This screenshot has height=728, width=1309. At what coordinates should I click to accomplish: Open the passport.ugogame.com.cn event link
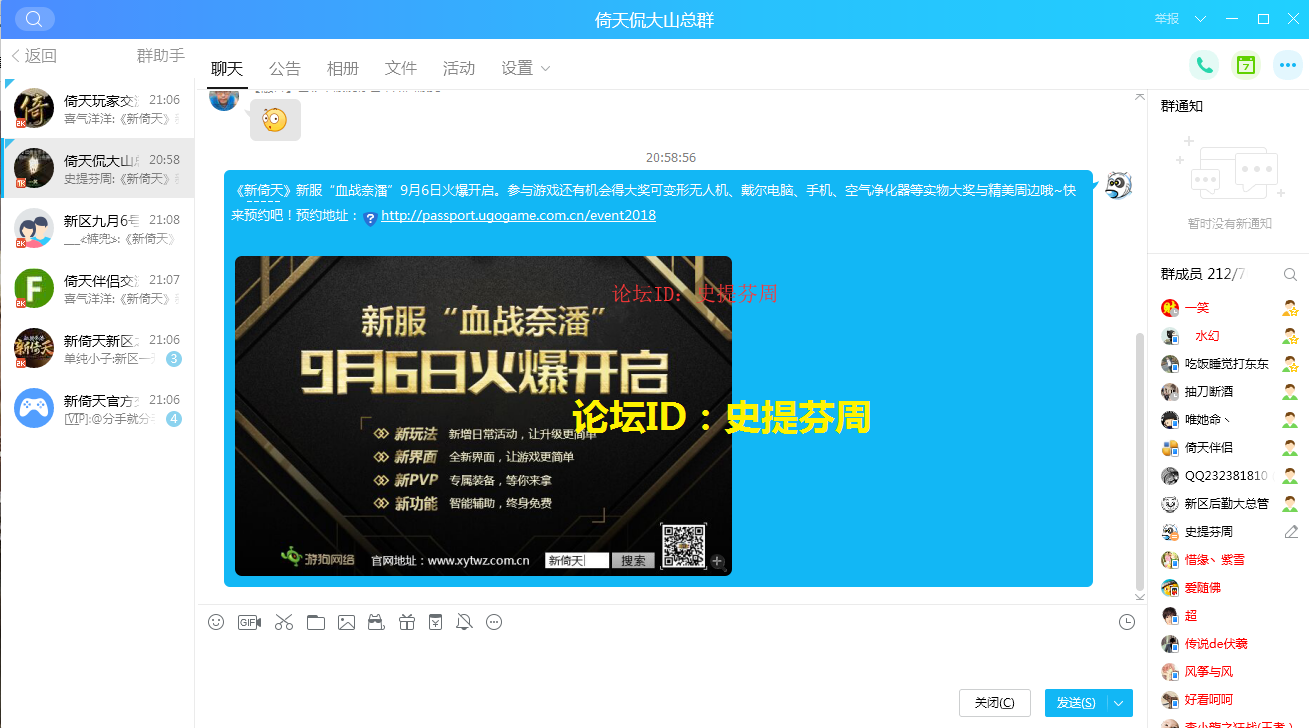(518, 215)
